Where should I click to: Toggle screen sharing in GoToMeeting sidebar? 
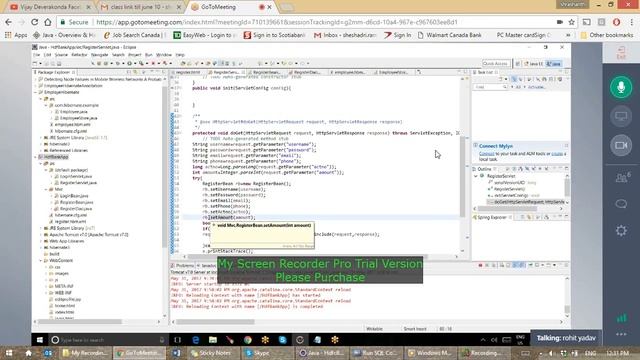(621, 116)
